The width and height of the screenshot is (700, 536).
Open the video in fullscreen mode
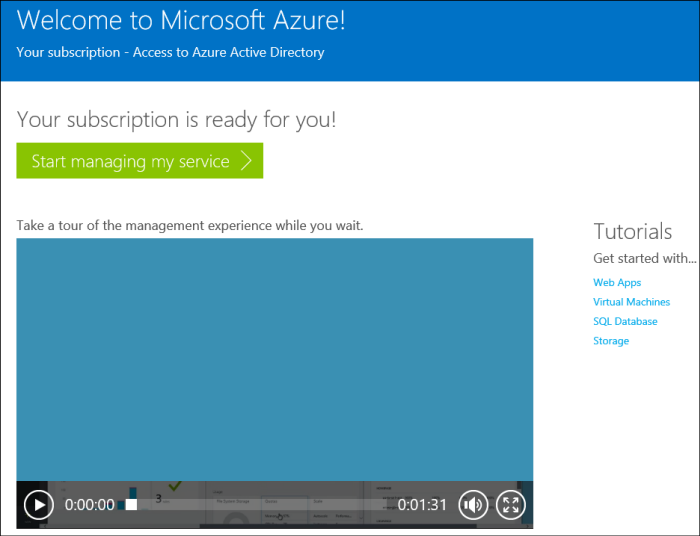pyautogui.click(x=511, y=505)
